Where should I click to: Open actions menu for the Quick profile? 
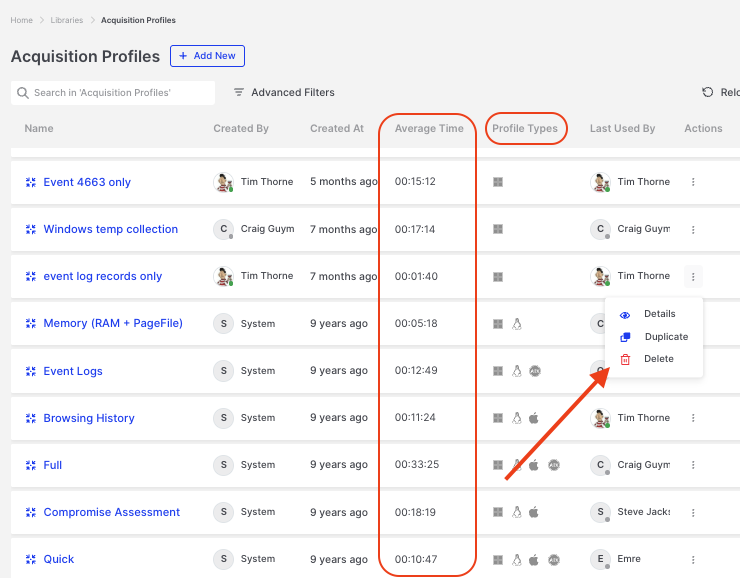pyautogui.click(x=693, y=559)
